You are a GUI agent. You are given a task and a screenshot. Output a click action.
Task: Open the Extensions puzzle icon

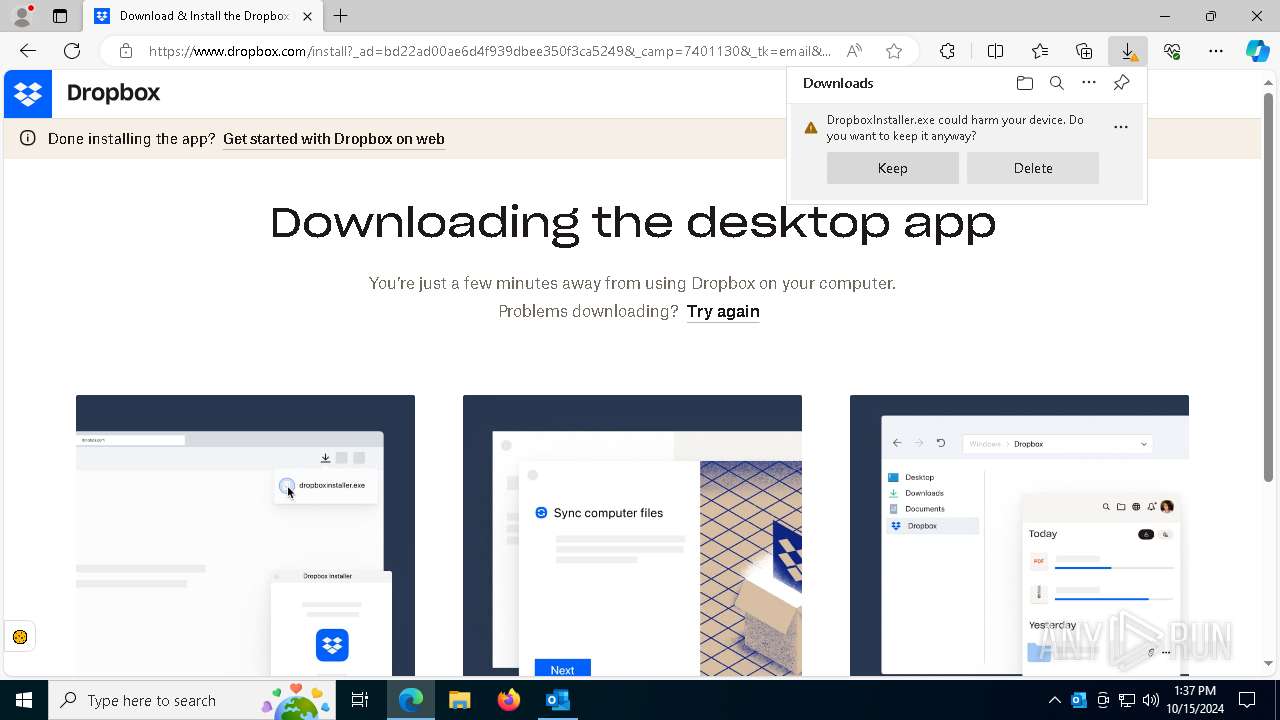(947, 51)
